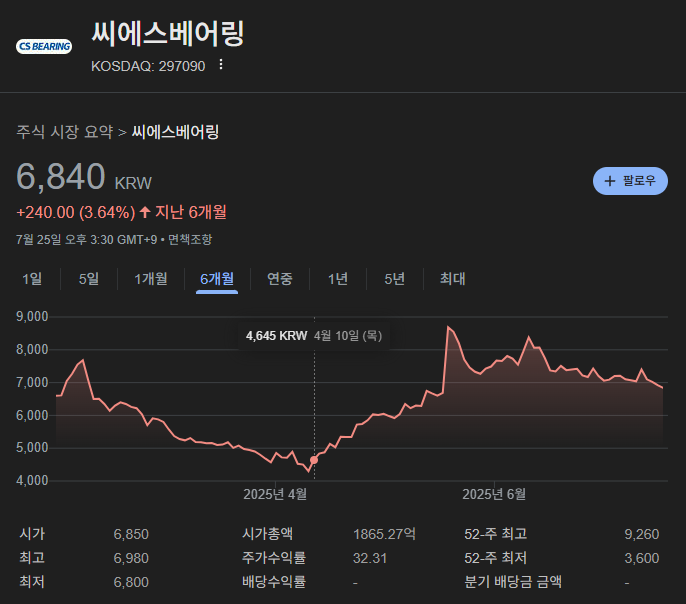
Task: Select the 5일 time range tab
Action: (89, 279)
